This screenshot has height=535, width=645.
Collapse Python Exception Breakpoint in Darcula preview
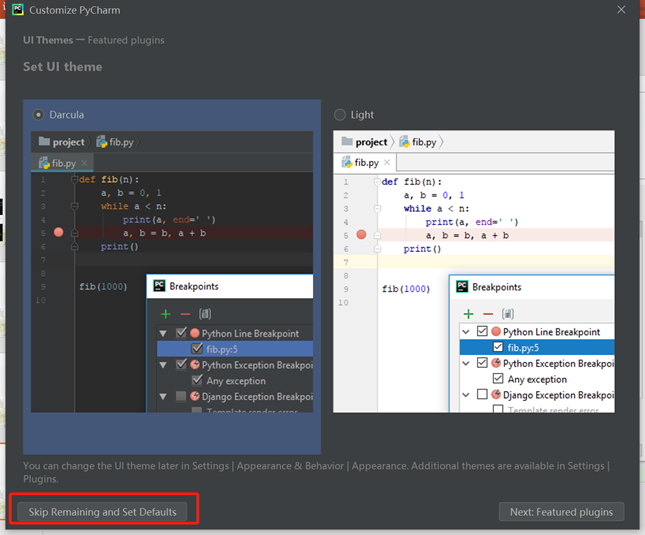tap(163, 365)
